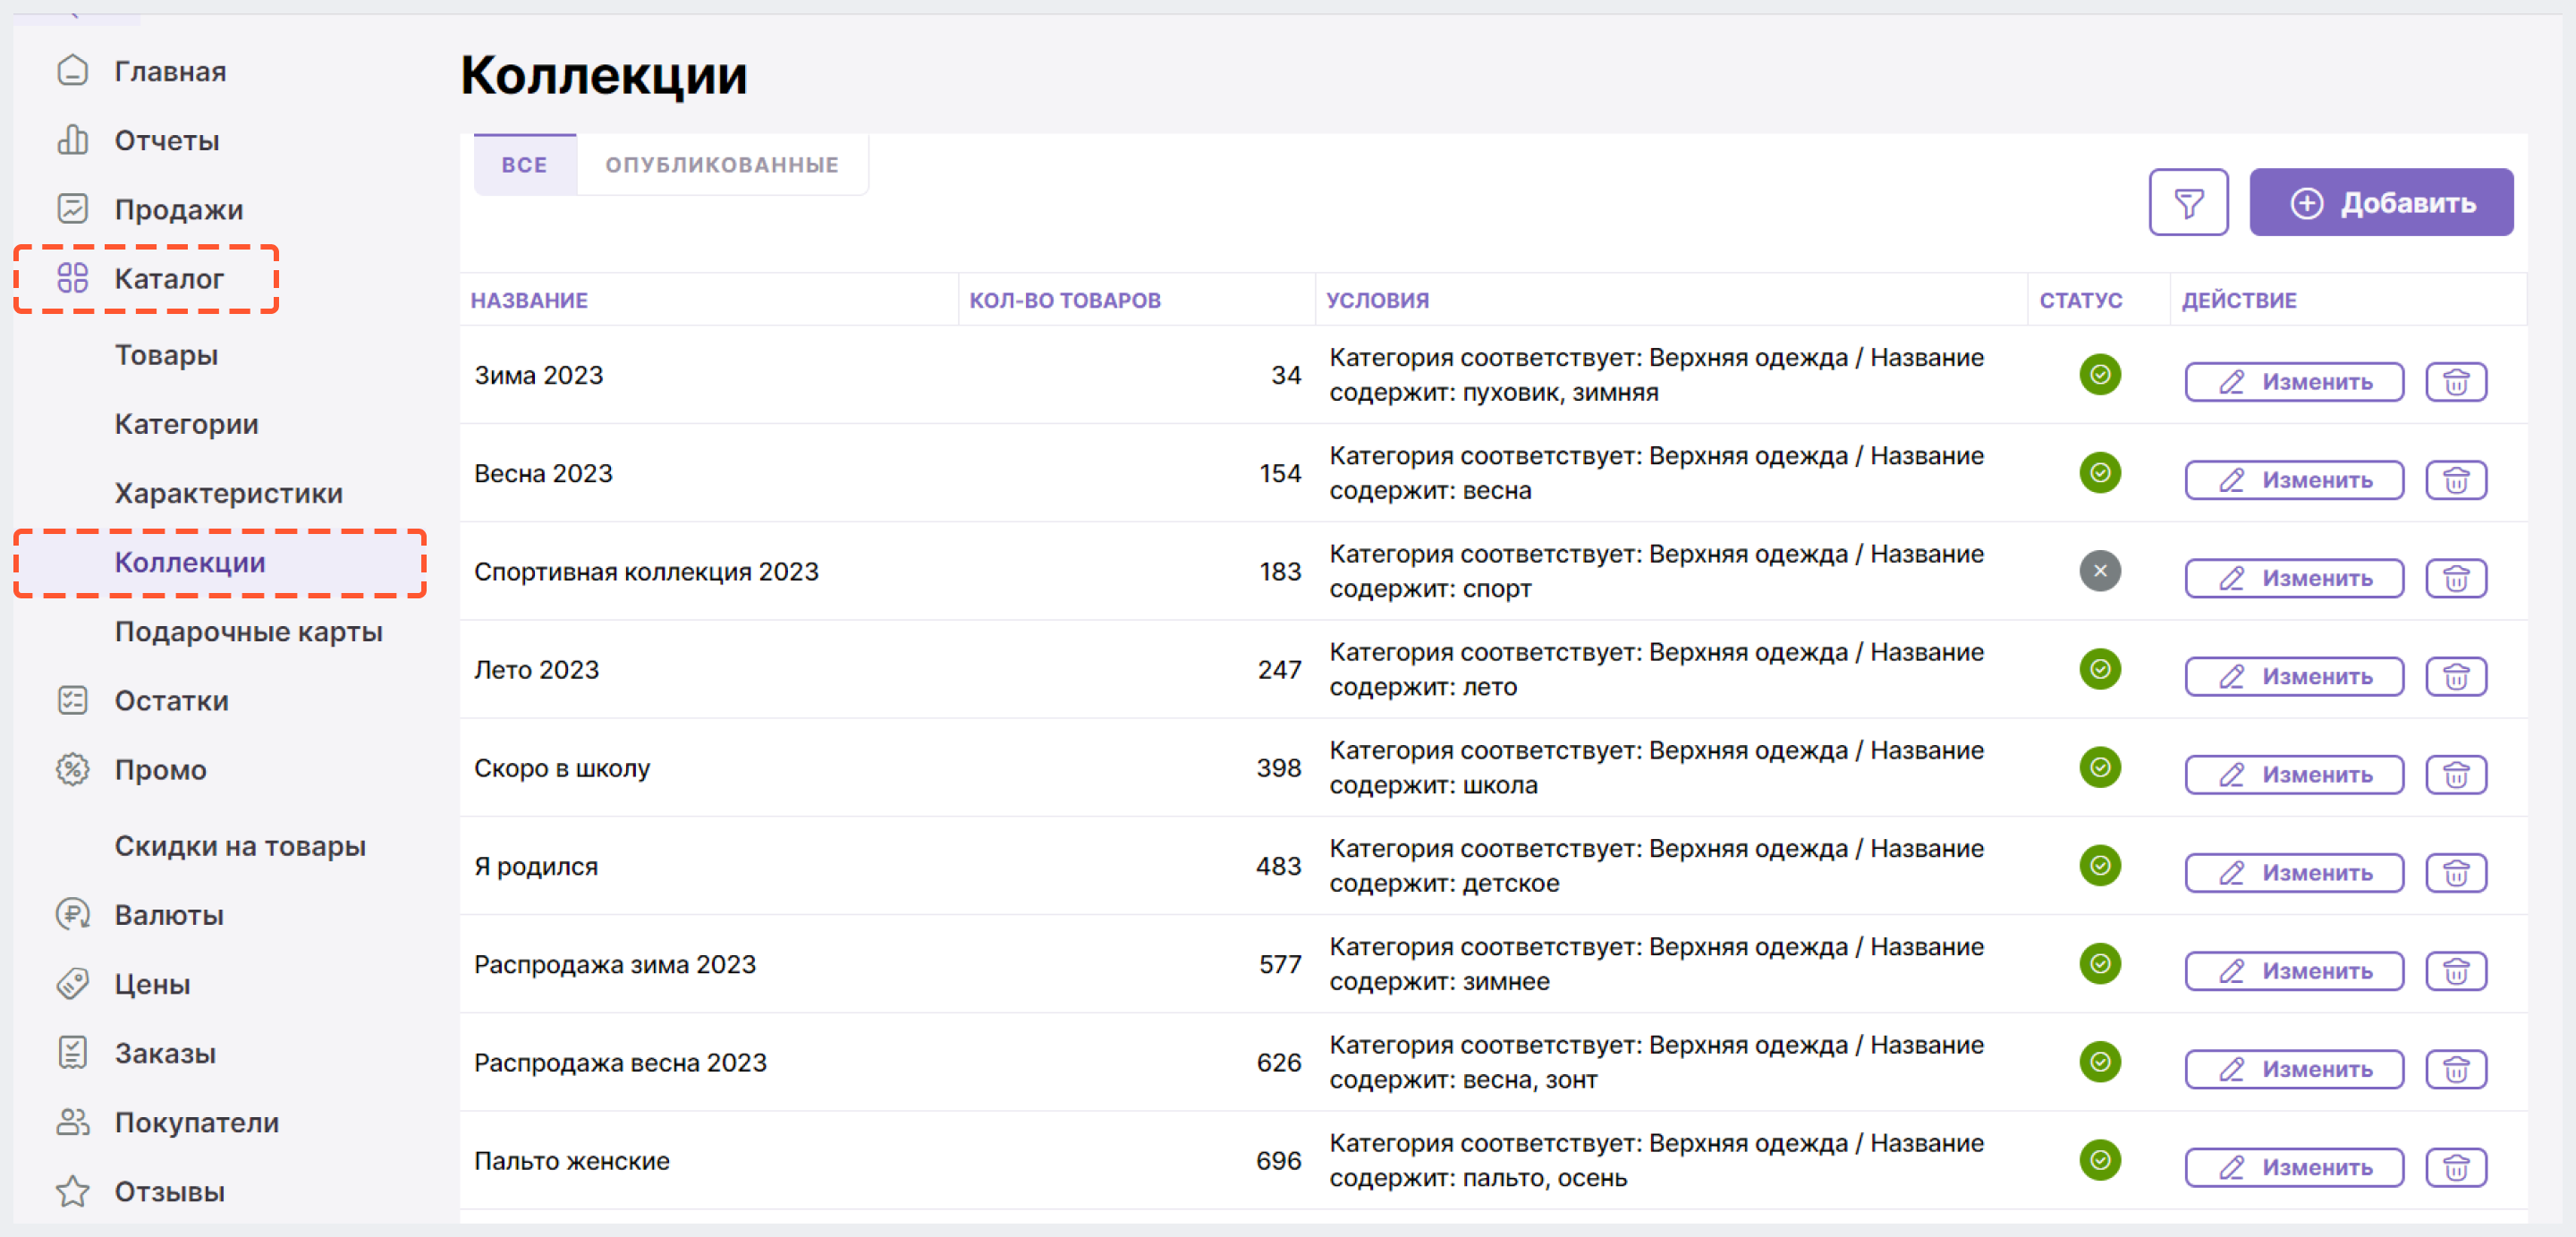Click the Покупатели people icon in sidebar
Screen dimensions: 2576x1237
[x=73, y=1122]
